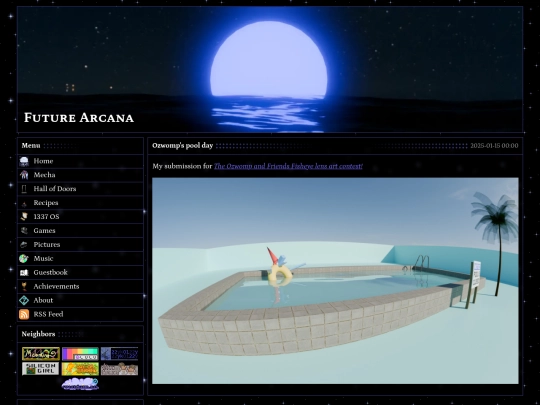Image resolution: width=540 pixels, height=405 pixels.
Task: Click the Guestbook book icon
Action: (24, 273)
